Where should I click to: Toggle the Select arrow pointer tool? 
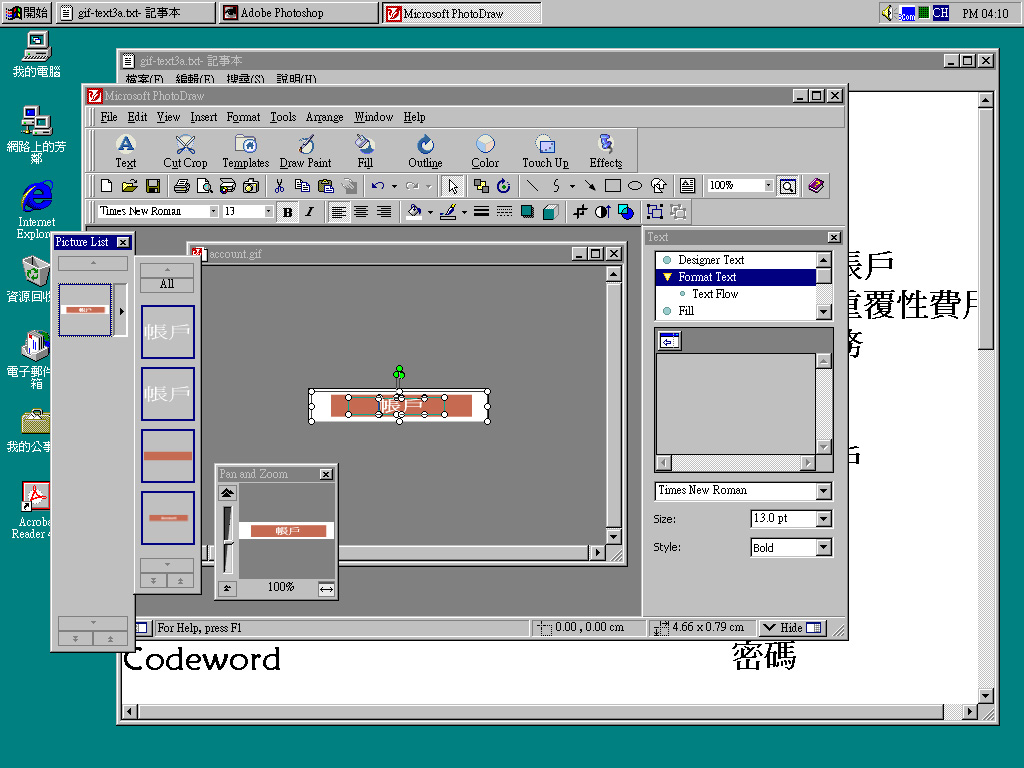pos(453,186)
